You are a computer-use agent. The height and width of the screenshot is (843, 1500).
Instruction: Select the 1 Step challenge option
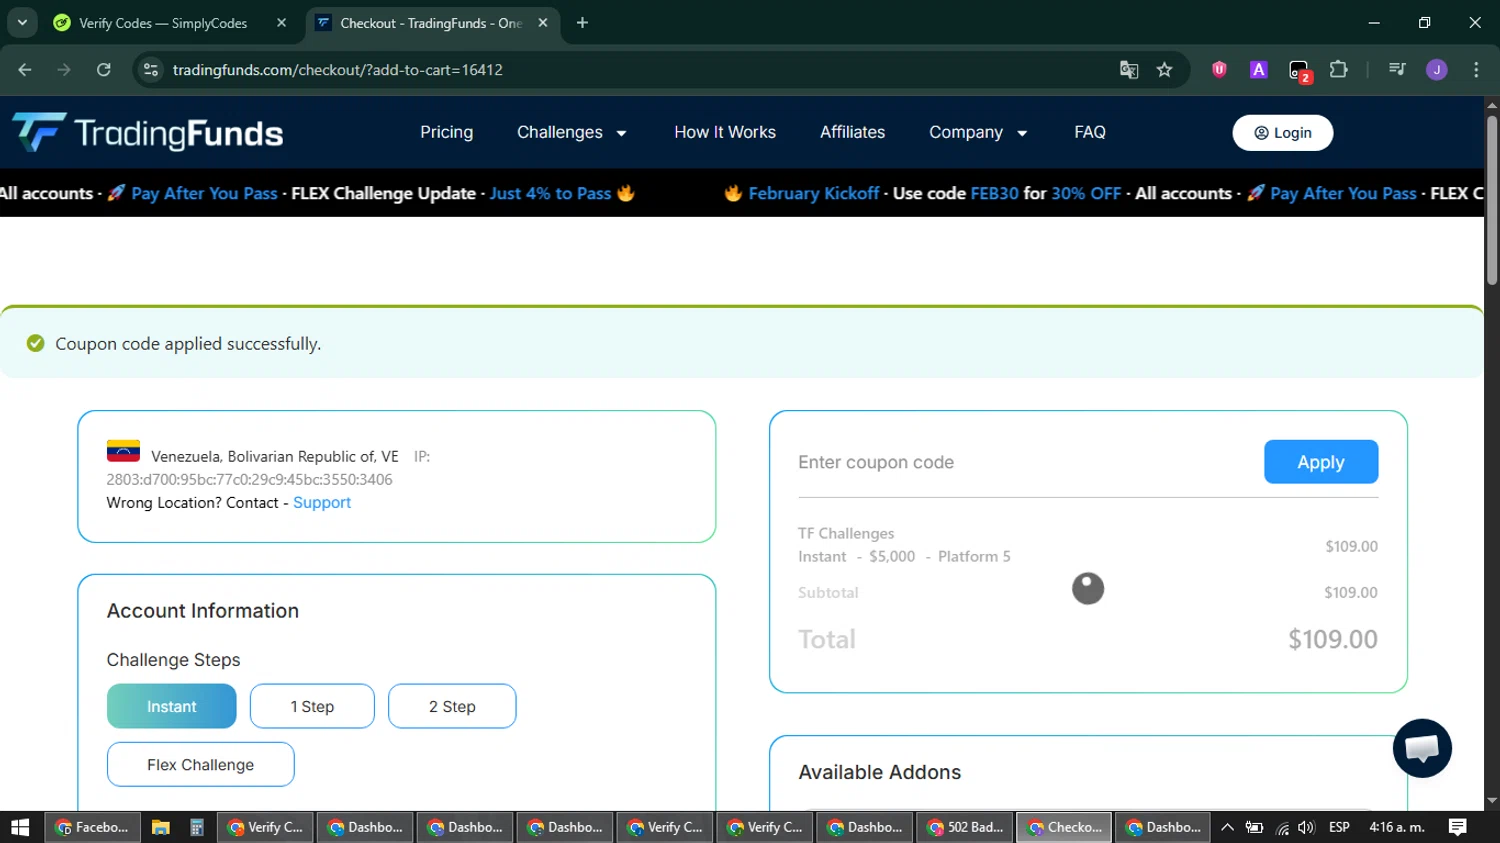tap(312, 706)
